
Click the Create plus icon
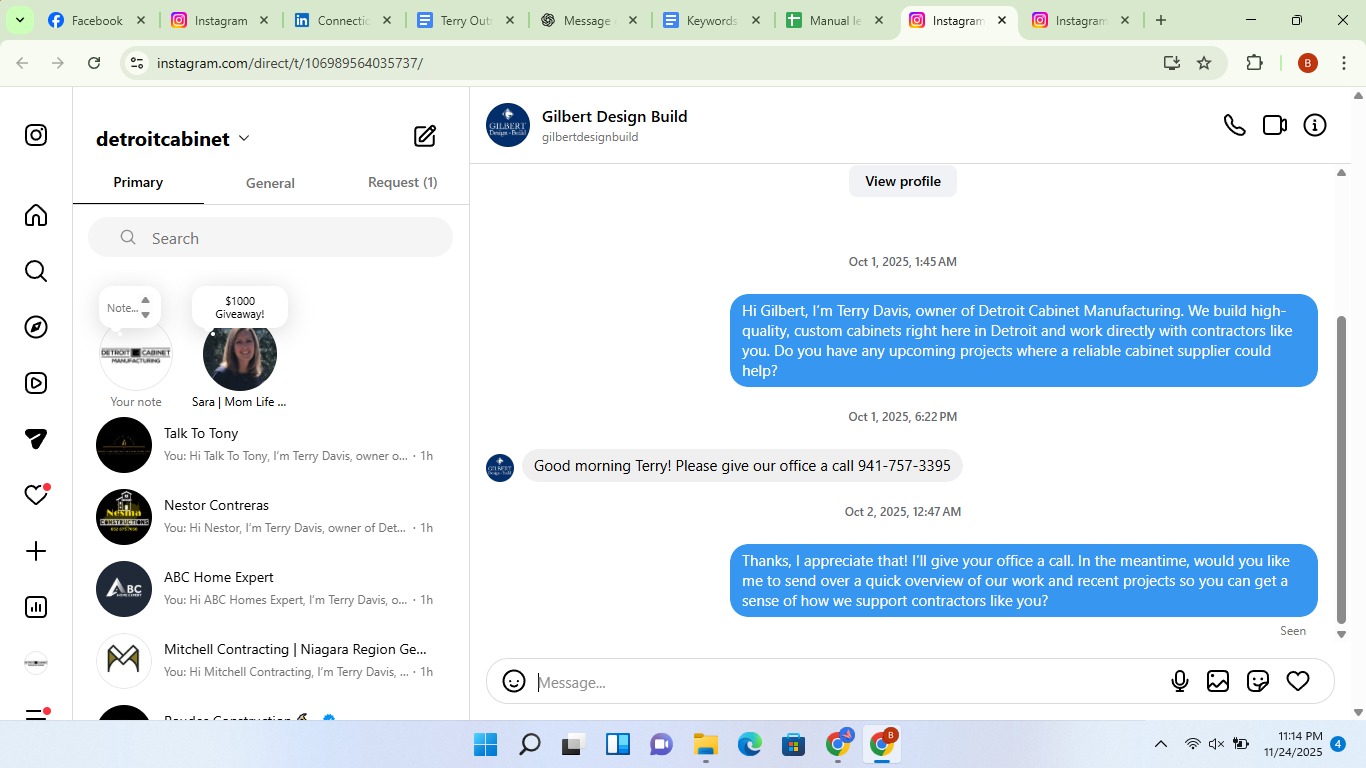(36, 551)
